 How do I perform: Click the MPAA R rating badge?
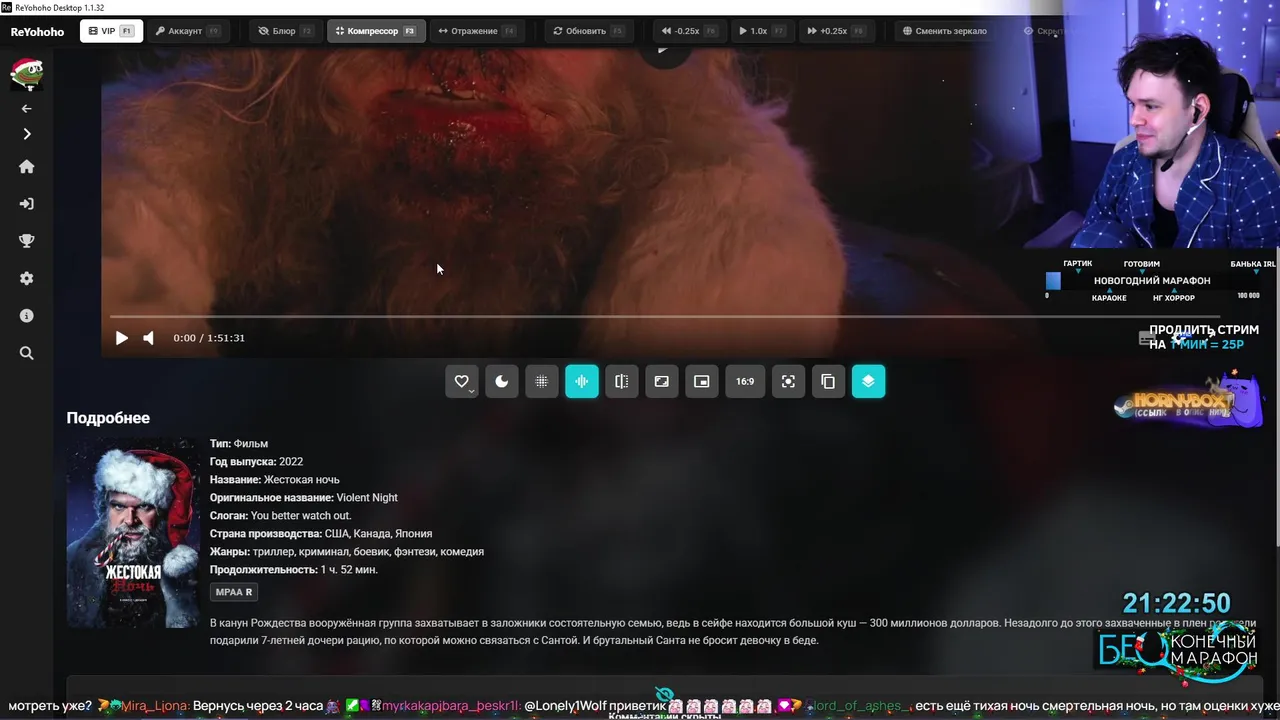pyautogui.click(x=234, y=592)
